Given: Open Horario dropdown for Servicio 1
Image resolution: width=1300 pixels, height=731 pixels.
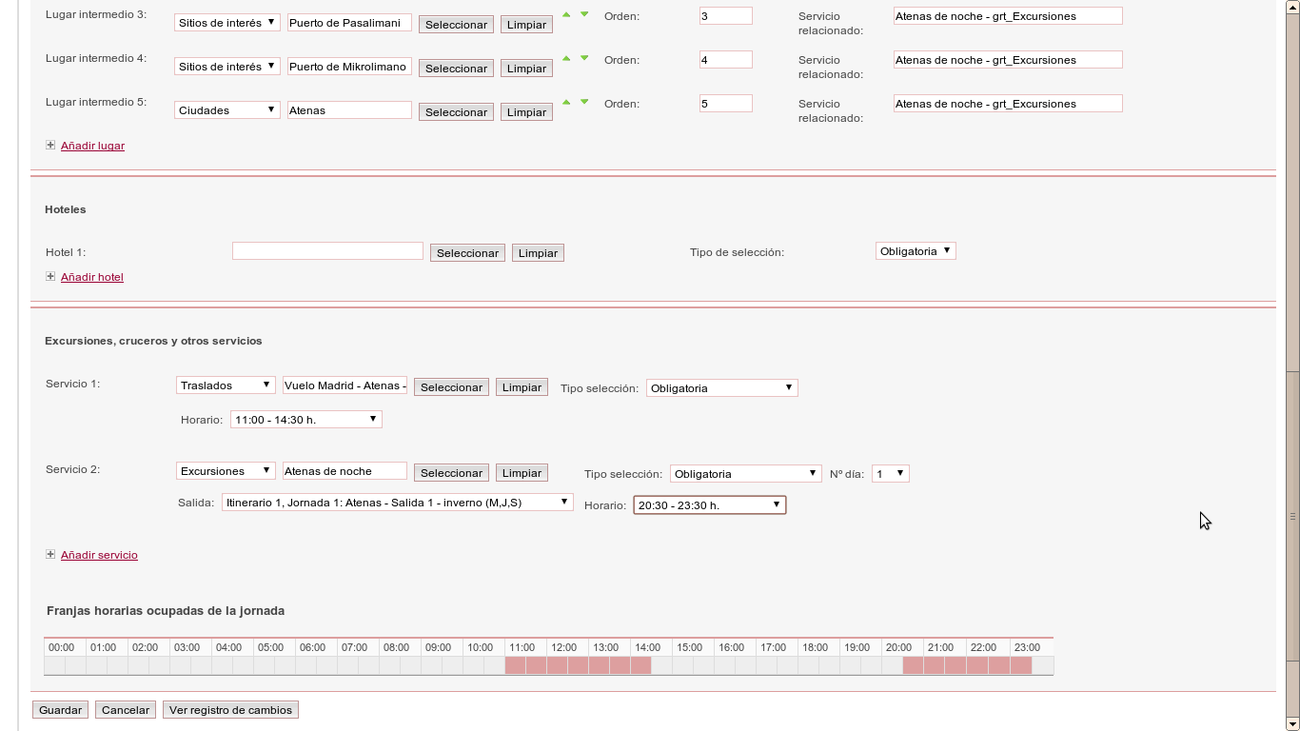Looking at the screenshot, I should (305, 419).
